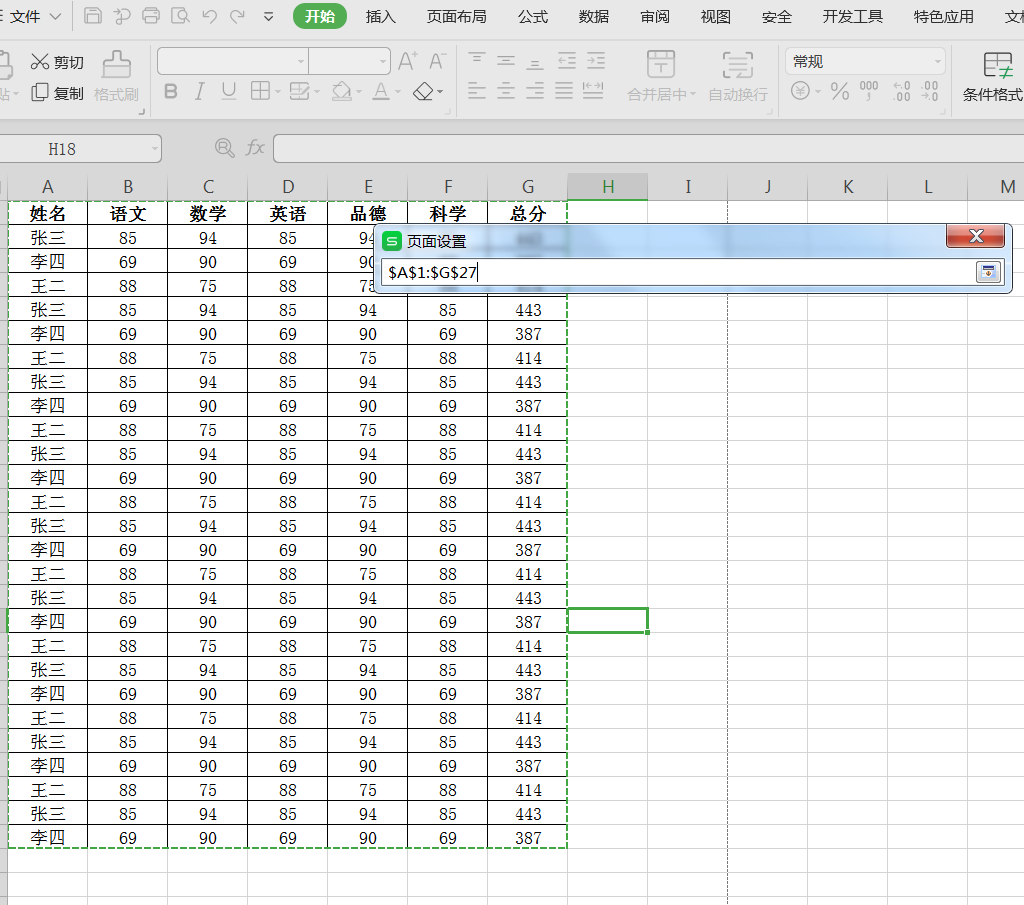This screenshot has height=905, width=1024.
Task: Increase font size with A+ icon
Action: (x=408, y=61)
